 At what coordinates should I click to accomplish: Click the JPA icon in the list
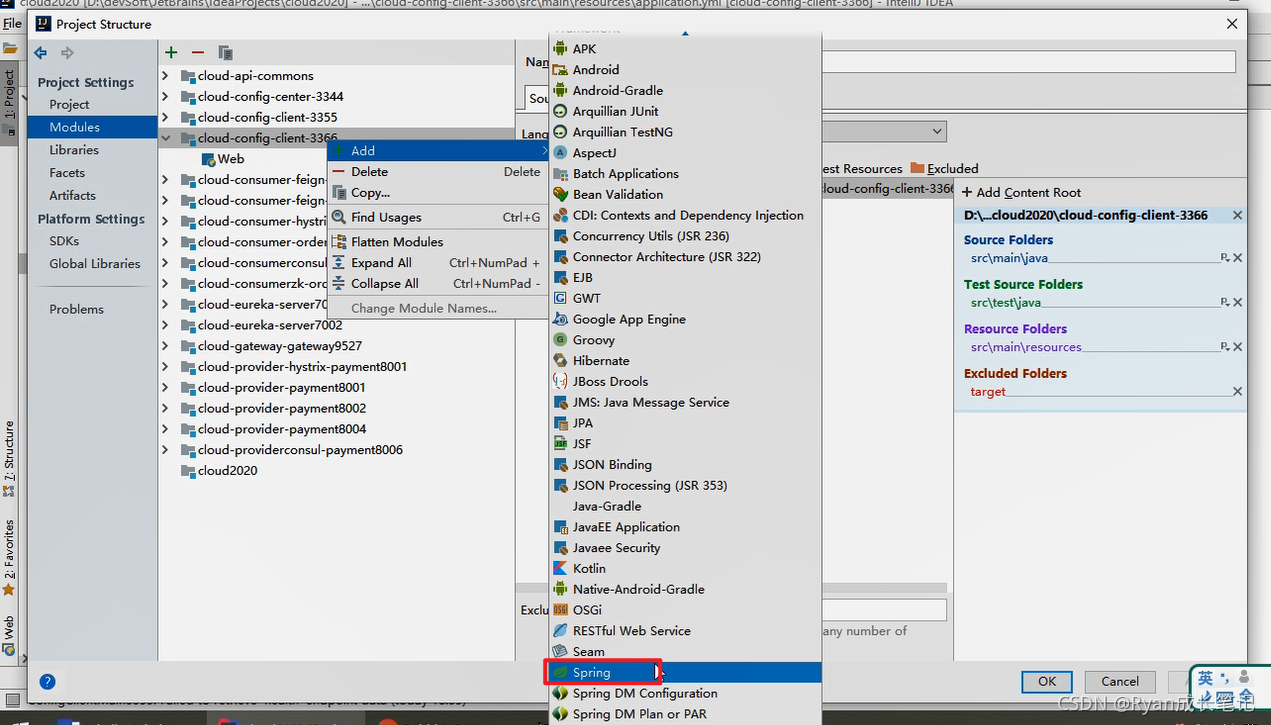[x=561, y=423]
